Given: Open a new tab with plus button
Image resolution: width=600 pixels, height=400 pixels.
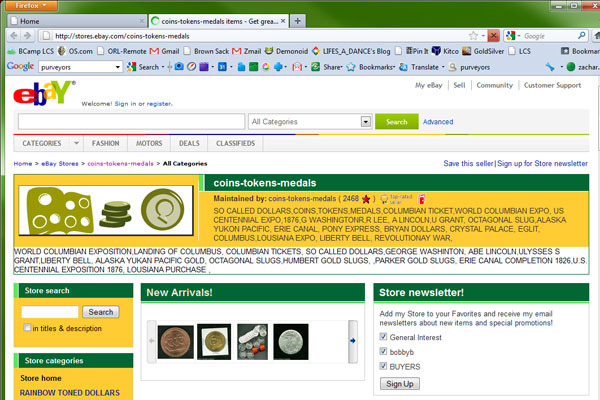Looking at the screenshot, I should [297, 21].
